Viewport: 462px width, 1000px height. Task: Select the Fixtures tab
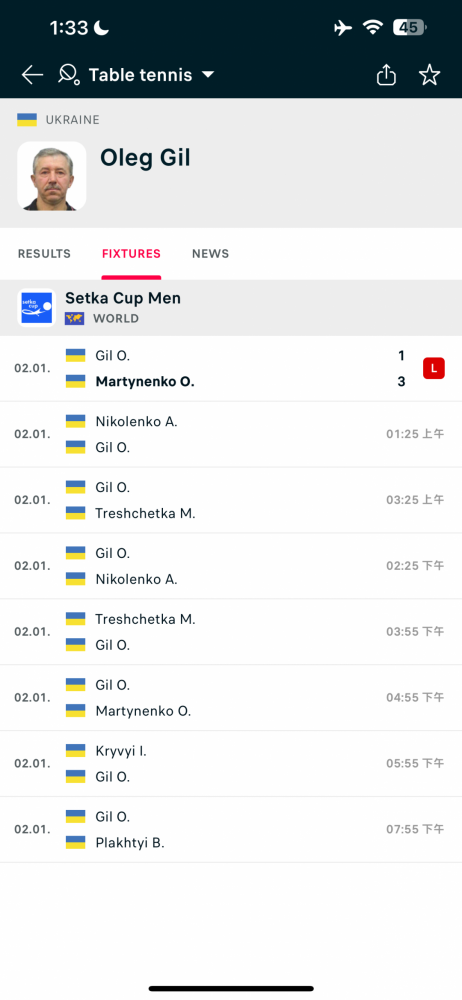pyautogui.click(x=131, y=254)
